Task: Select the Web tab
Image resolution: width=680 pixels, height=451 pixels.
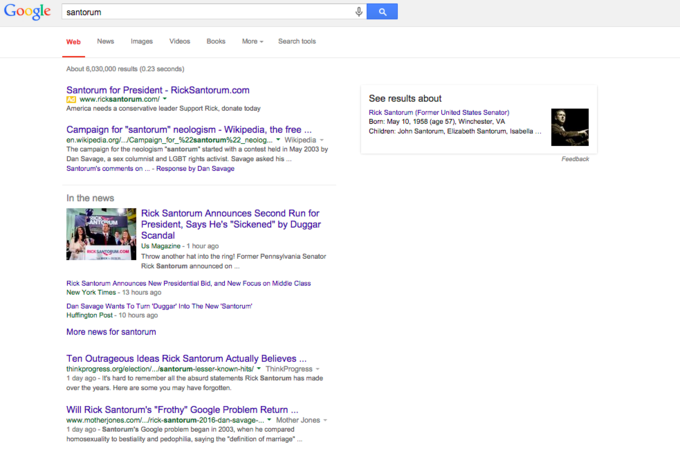Action: (x=73, y=42)
